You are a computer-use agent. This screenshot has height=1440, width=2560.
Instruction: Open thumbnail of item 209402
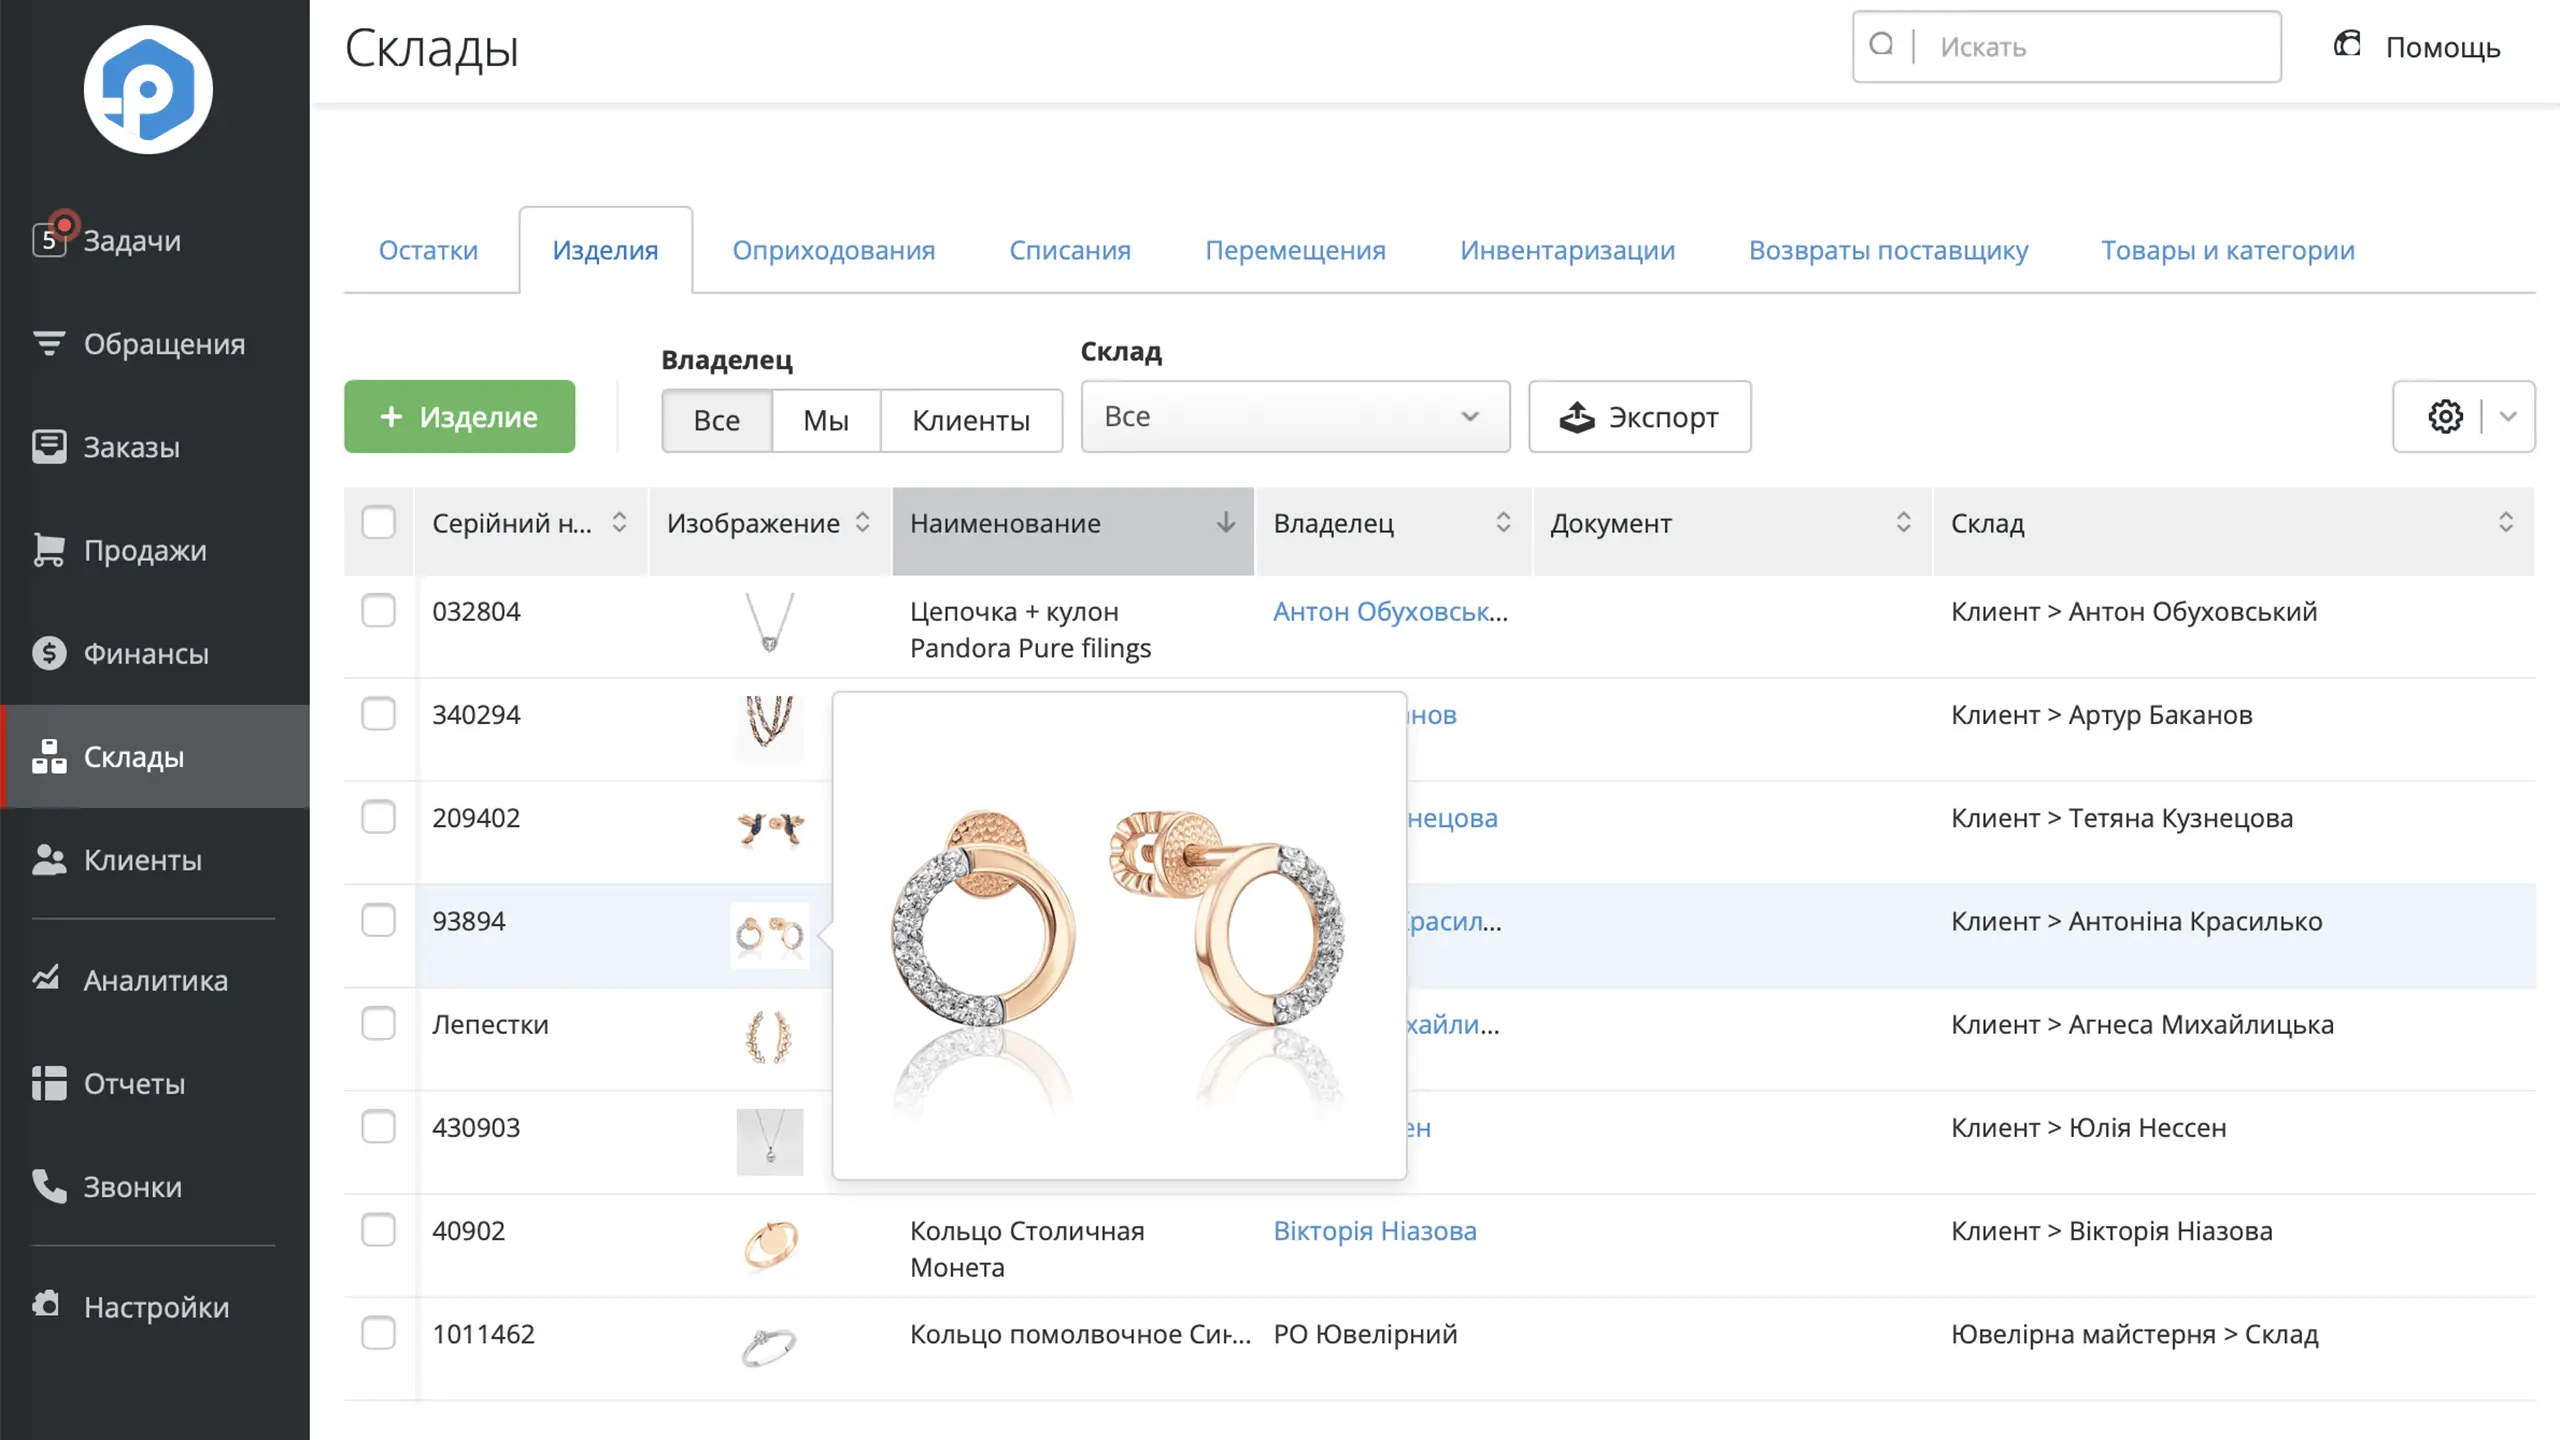coord(769,829)
